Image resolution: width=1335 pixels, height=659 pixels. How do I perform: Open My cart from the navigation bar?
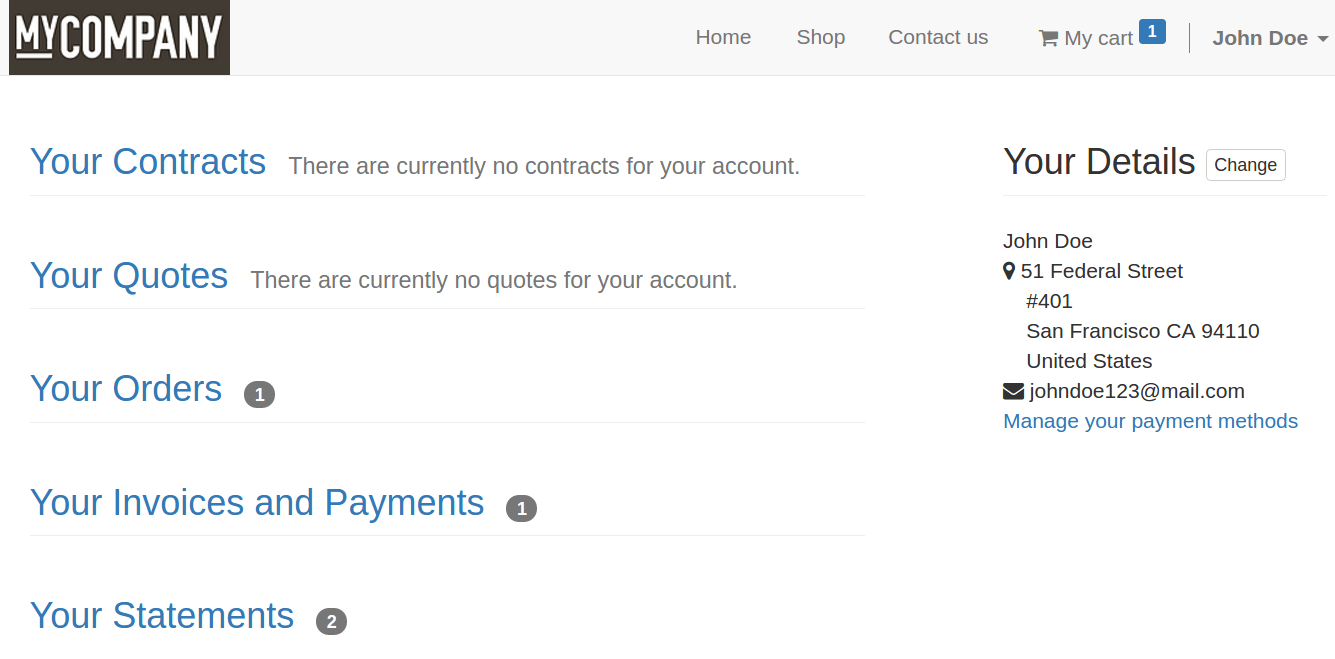[1098, 37]
